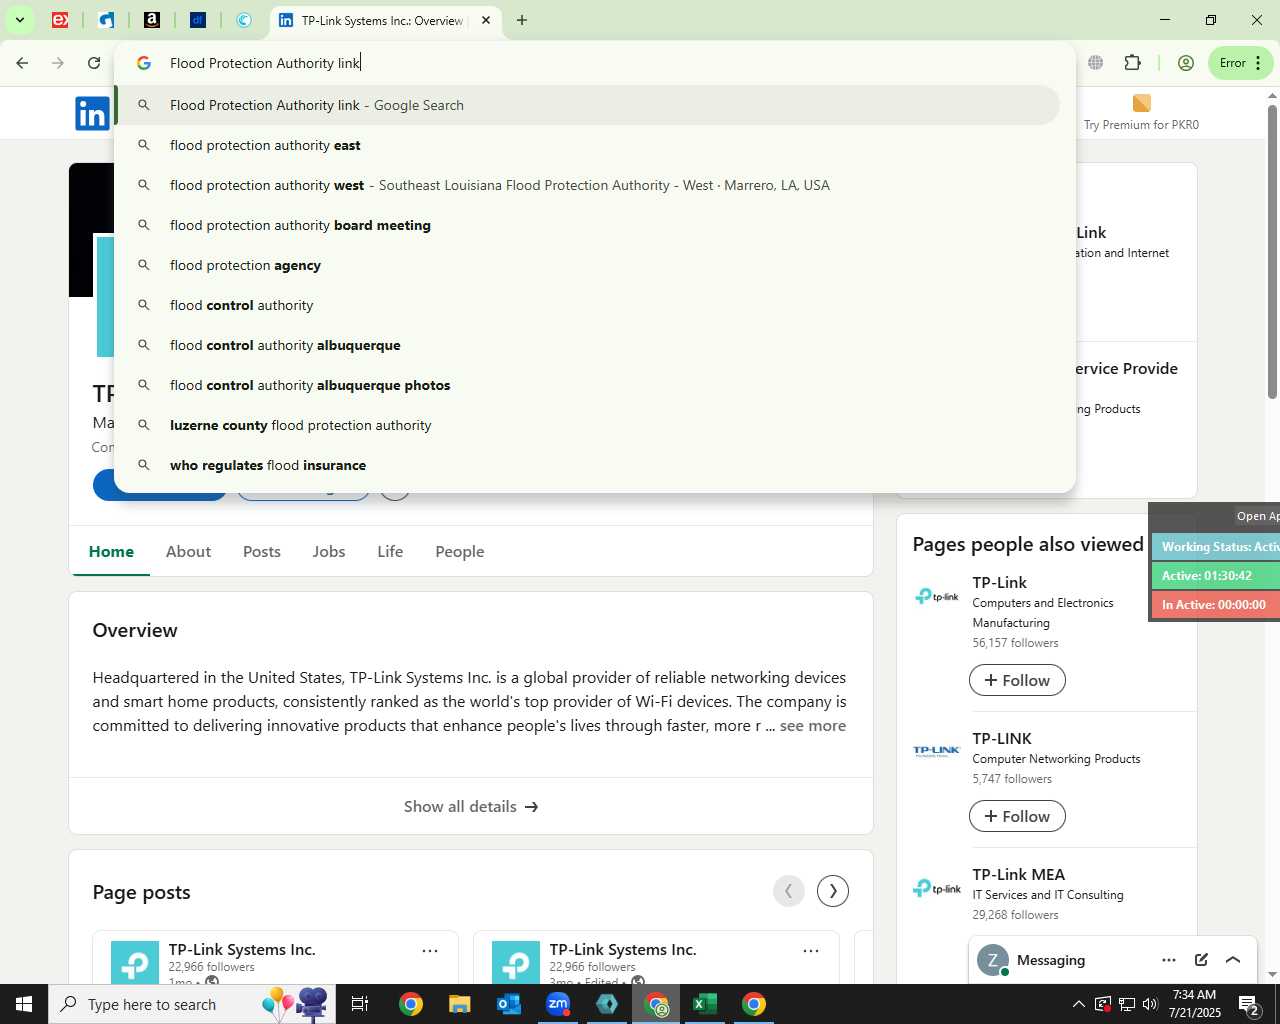
Task: Click 'Show all details' link
Action: (x=471, y=806)
